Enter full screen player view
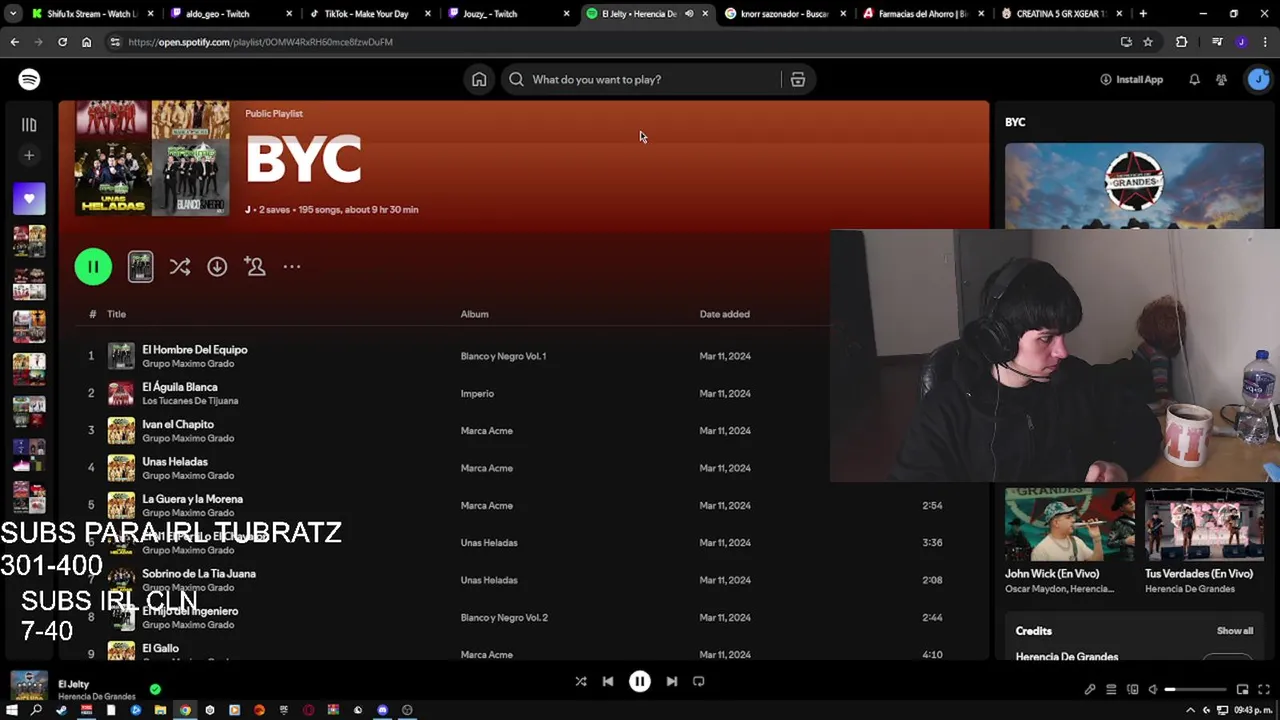 coord(1263,689)
